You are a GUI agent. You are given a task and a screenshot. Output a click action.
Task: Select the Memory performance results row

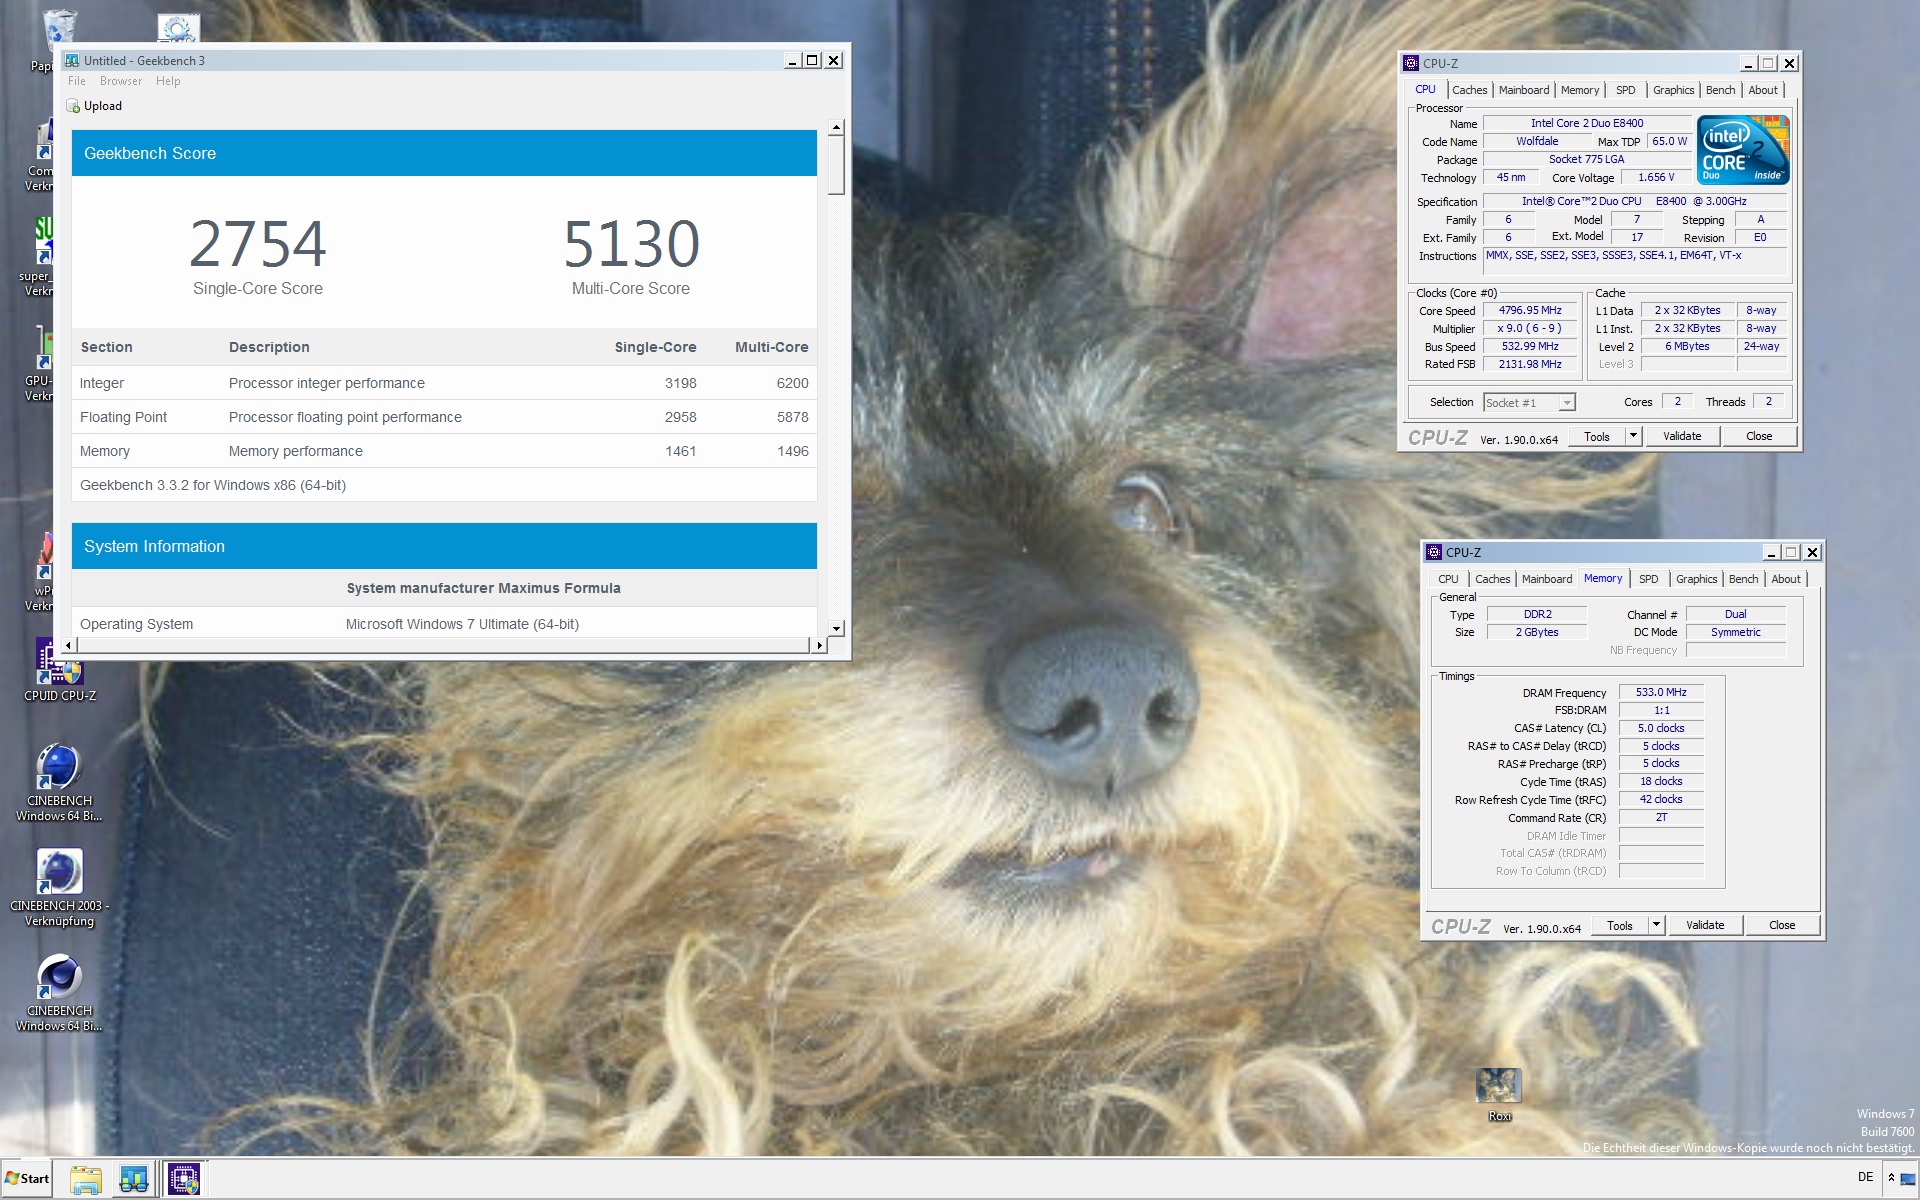tap(444, 451)
